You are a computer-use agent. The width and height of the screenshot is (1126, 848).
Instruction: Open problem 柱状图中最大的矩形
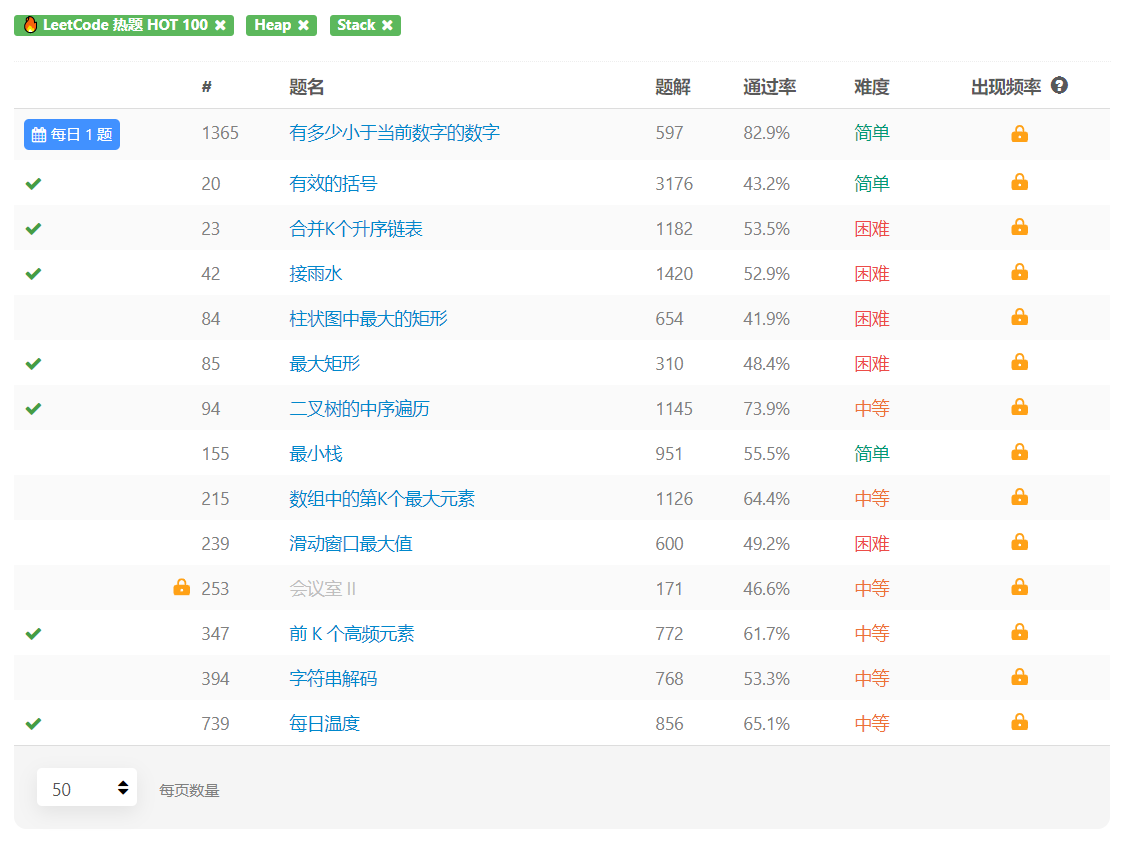pyautogui.click(x=368, y=319)
